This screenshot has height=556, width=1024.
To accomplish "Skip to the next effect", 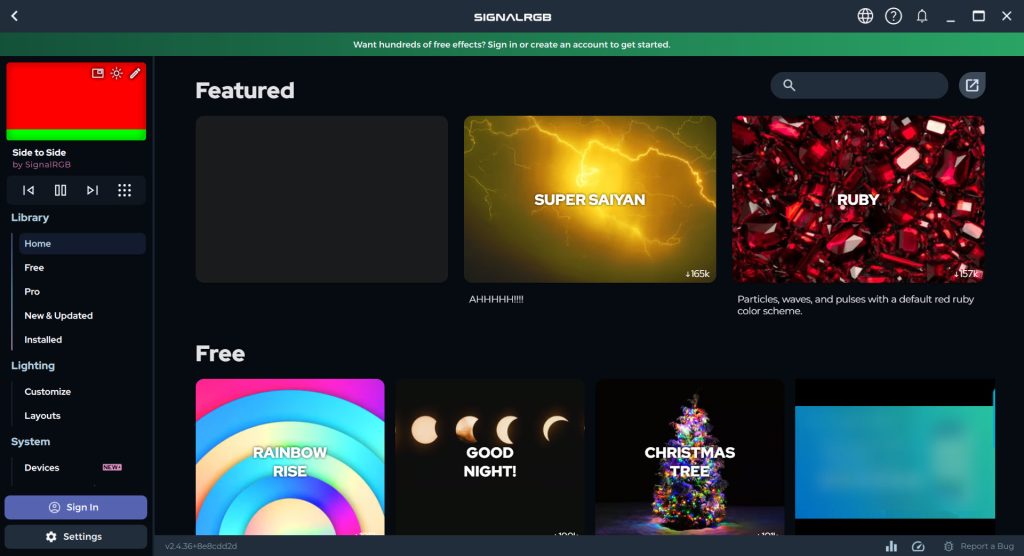I will coord(92,190).
